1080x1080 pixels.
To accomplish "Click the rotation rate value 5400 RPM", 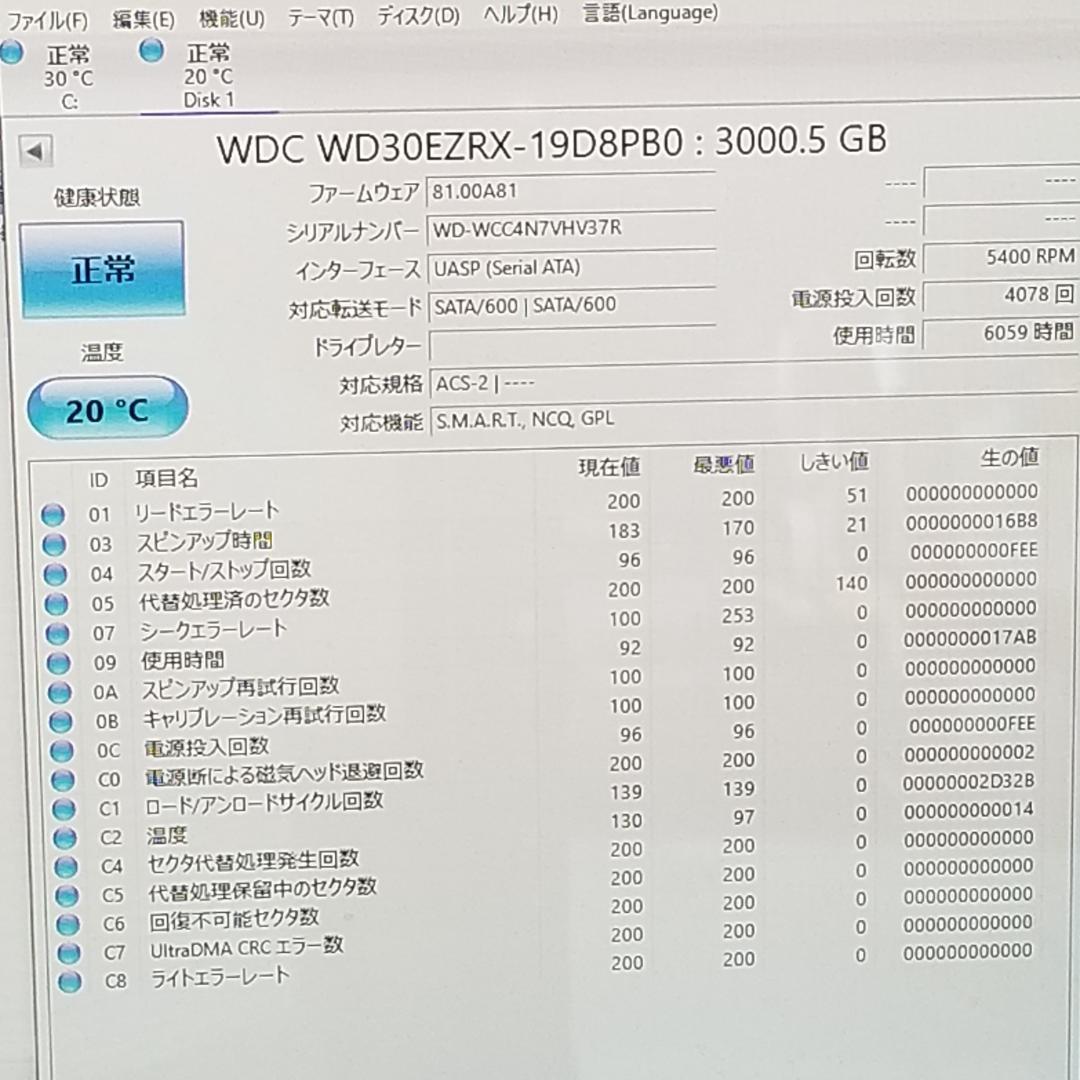I will click(x=1001, y=258).
